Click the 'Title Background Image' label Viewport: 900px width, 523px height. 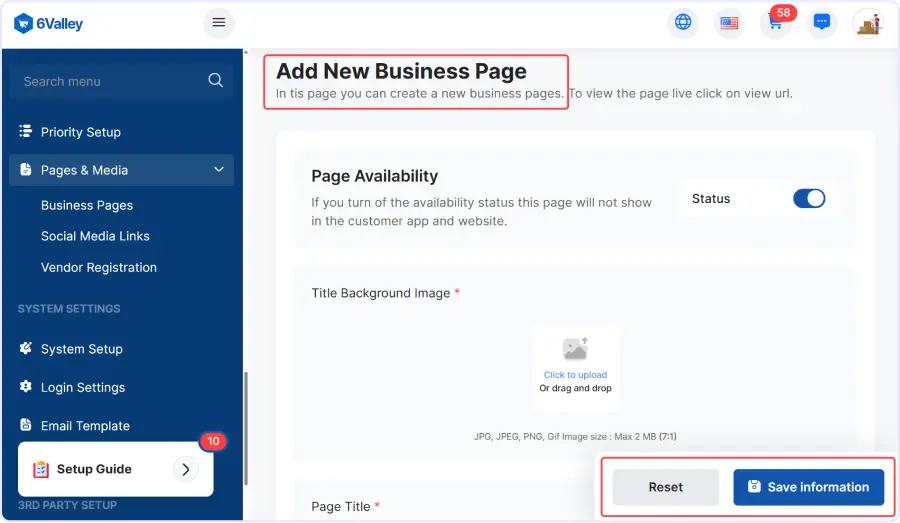tap(381, 293)
